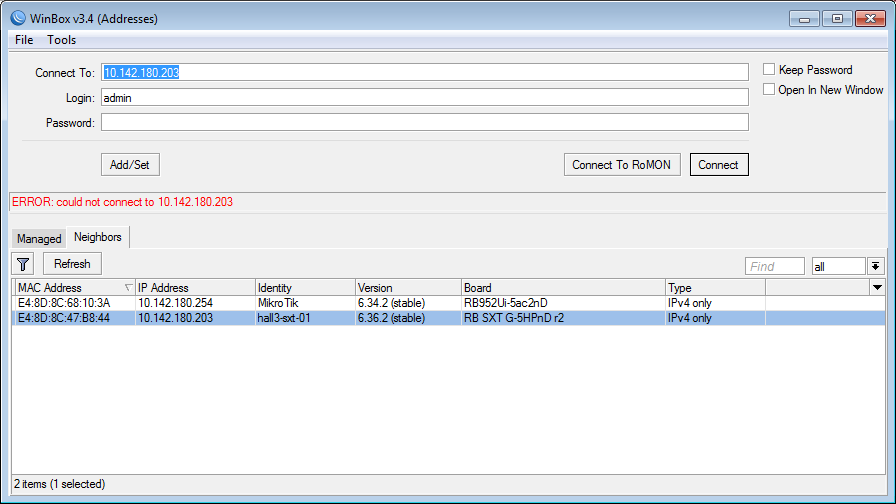The image size is (896, 504).
Task: Click version 6.34.2 (stable) cell
Action: 391,303
